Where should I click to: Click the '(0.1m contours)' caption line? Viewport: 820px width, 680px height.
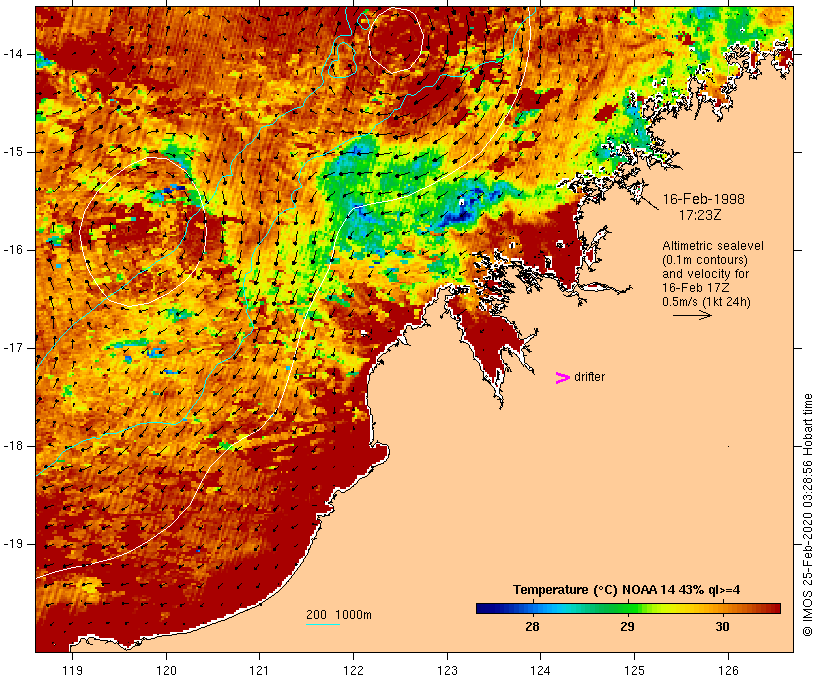[705, 260]
